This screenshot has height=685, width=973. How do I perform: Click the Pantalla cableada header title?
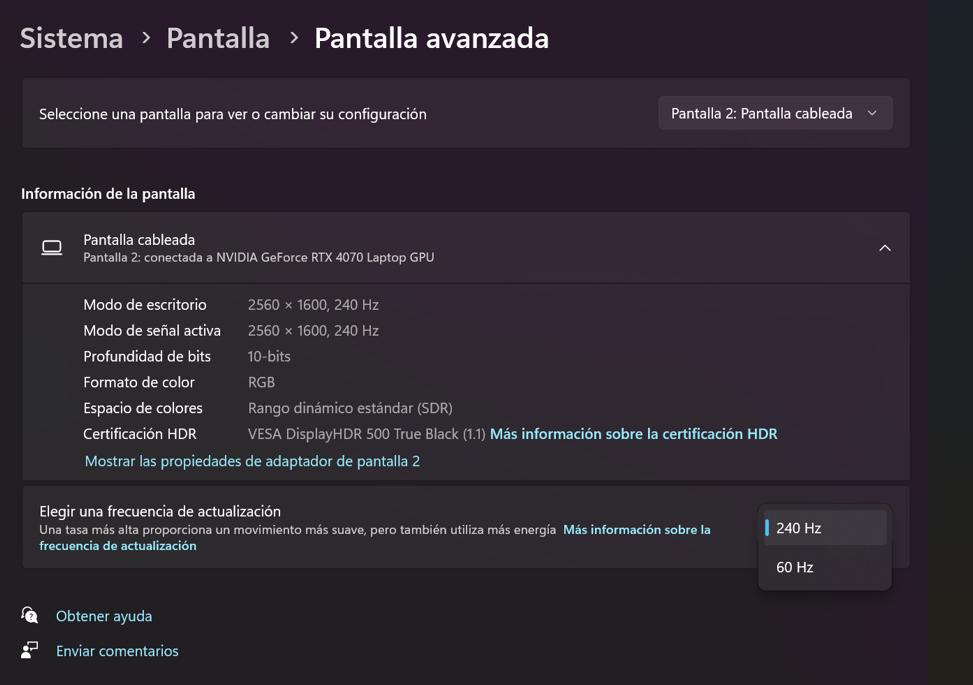[139, 240]
